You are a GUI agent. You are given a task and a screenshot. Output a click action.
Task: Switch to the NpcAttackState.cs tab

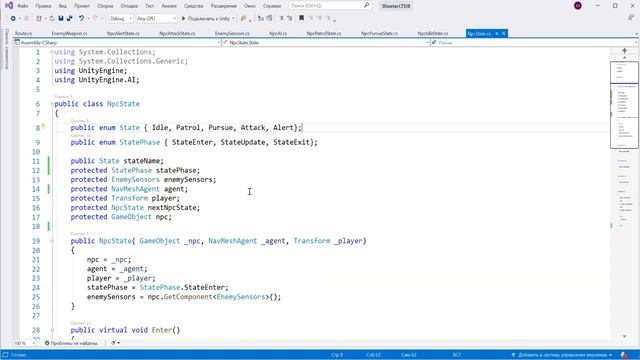click(x=177, y=33)
